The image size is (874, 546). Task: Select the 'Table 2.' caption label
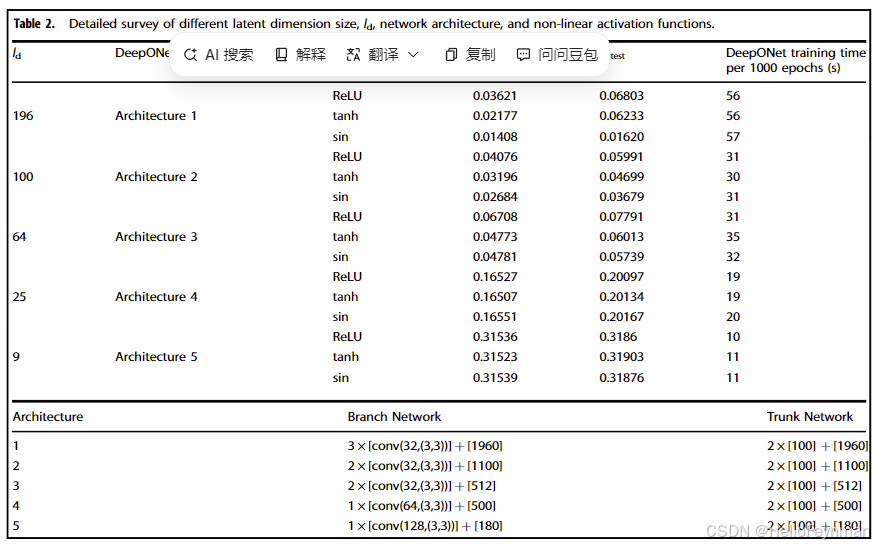point(34,24)
